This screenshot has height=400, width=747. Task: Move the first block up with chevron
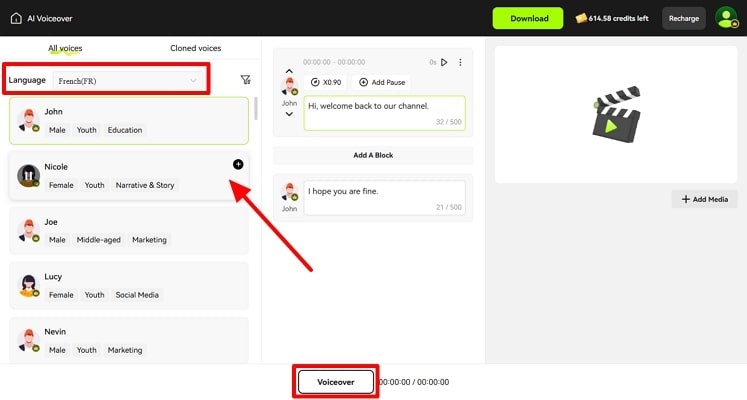click(289, 71)
